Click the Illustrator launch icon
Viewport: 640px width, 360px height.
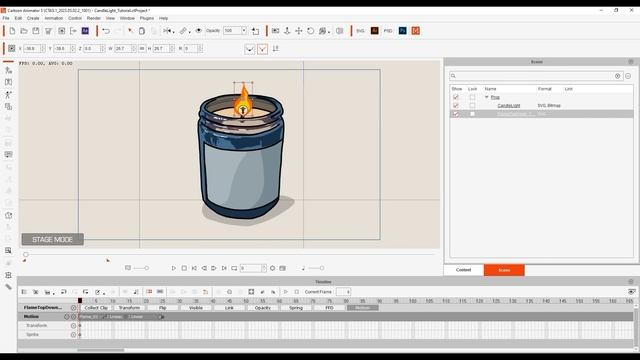coord(374,31)
